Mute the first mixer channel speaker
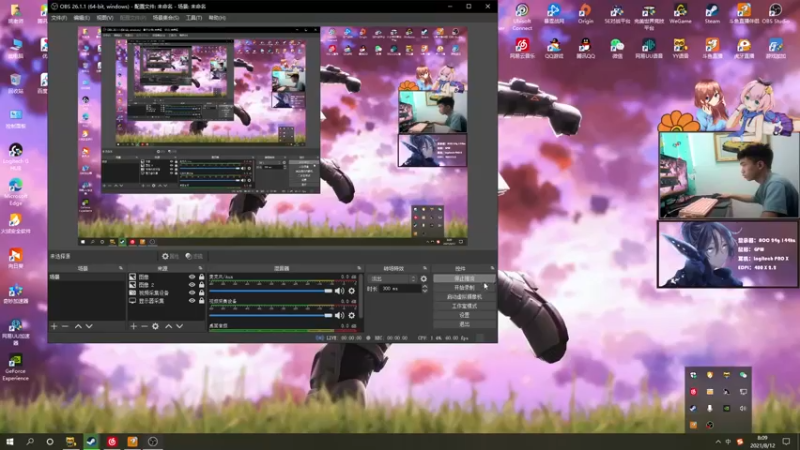Screen dimensions: 800x450 pyautogui.click(x=339, y=291)
